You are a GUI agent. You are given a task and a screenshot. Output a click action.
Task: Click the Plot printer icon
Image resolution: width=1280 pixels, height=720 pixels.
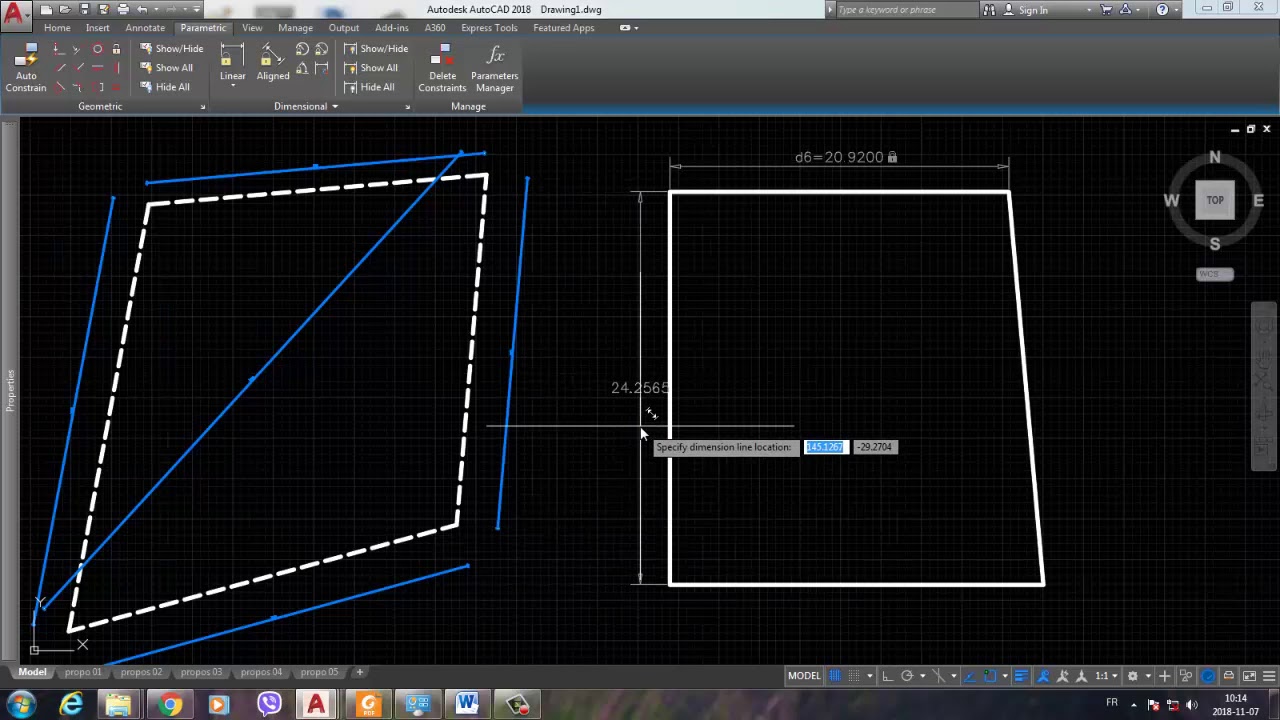123,9
